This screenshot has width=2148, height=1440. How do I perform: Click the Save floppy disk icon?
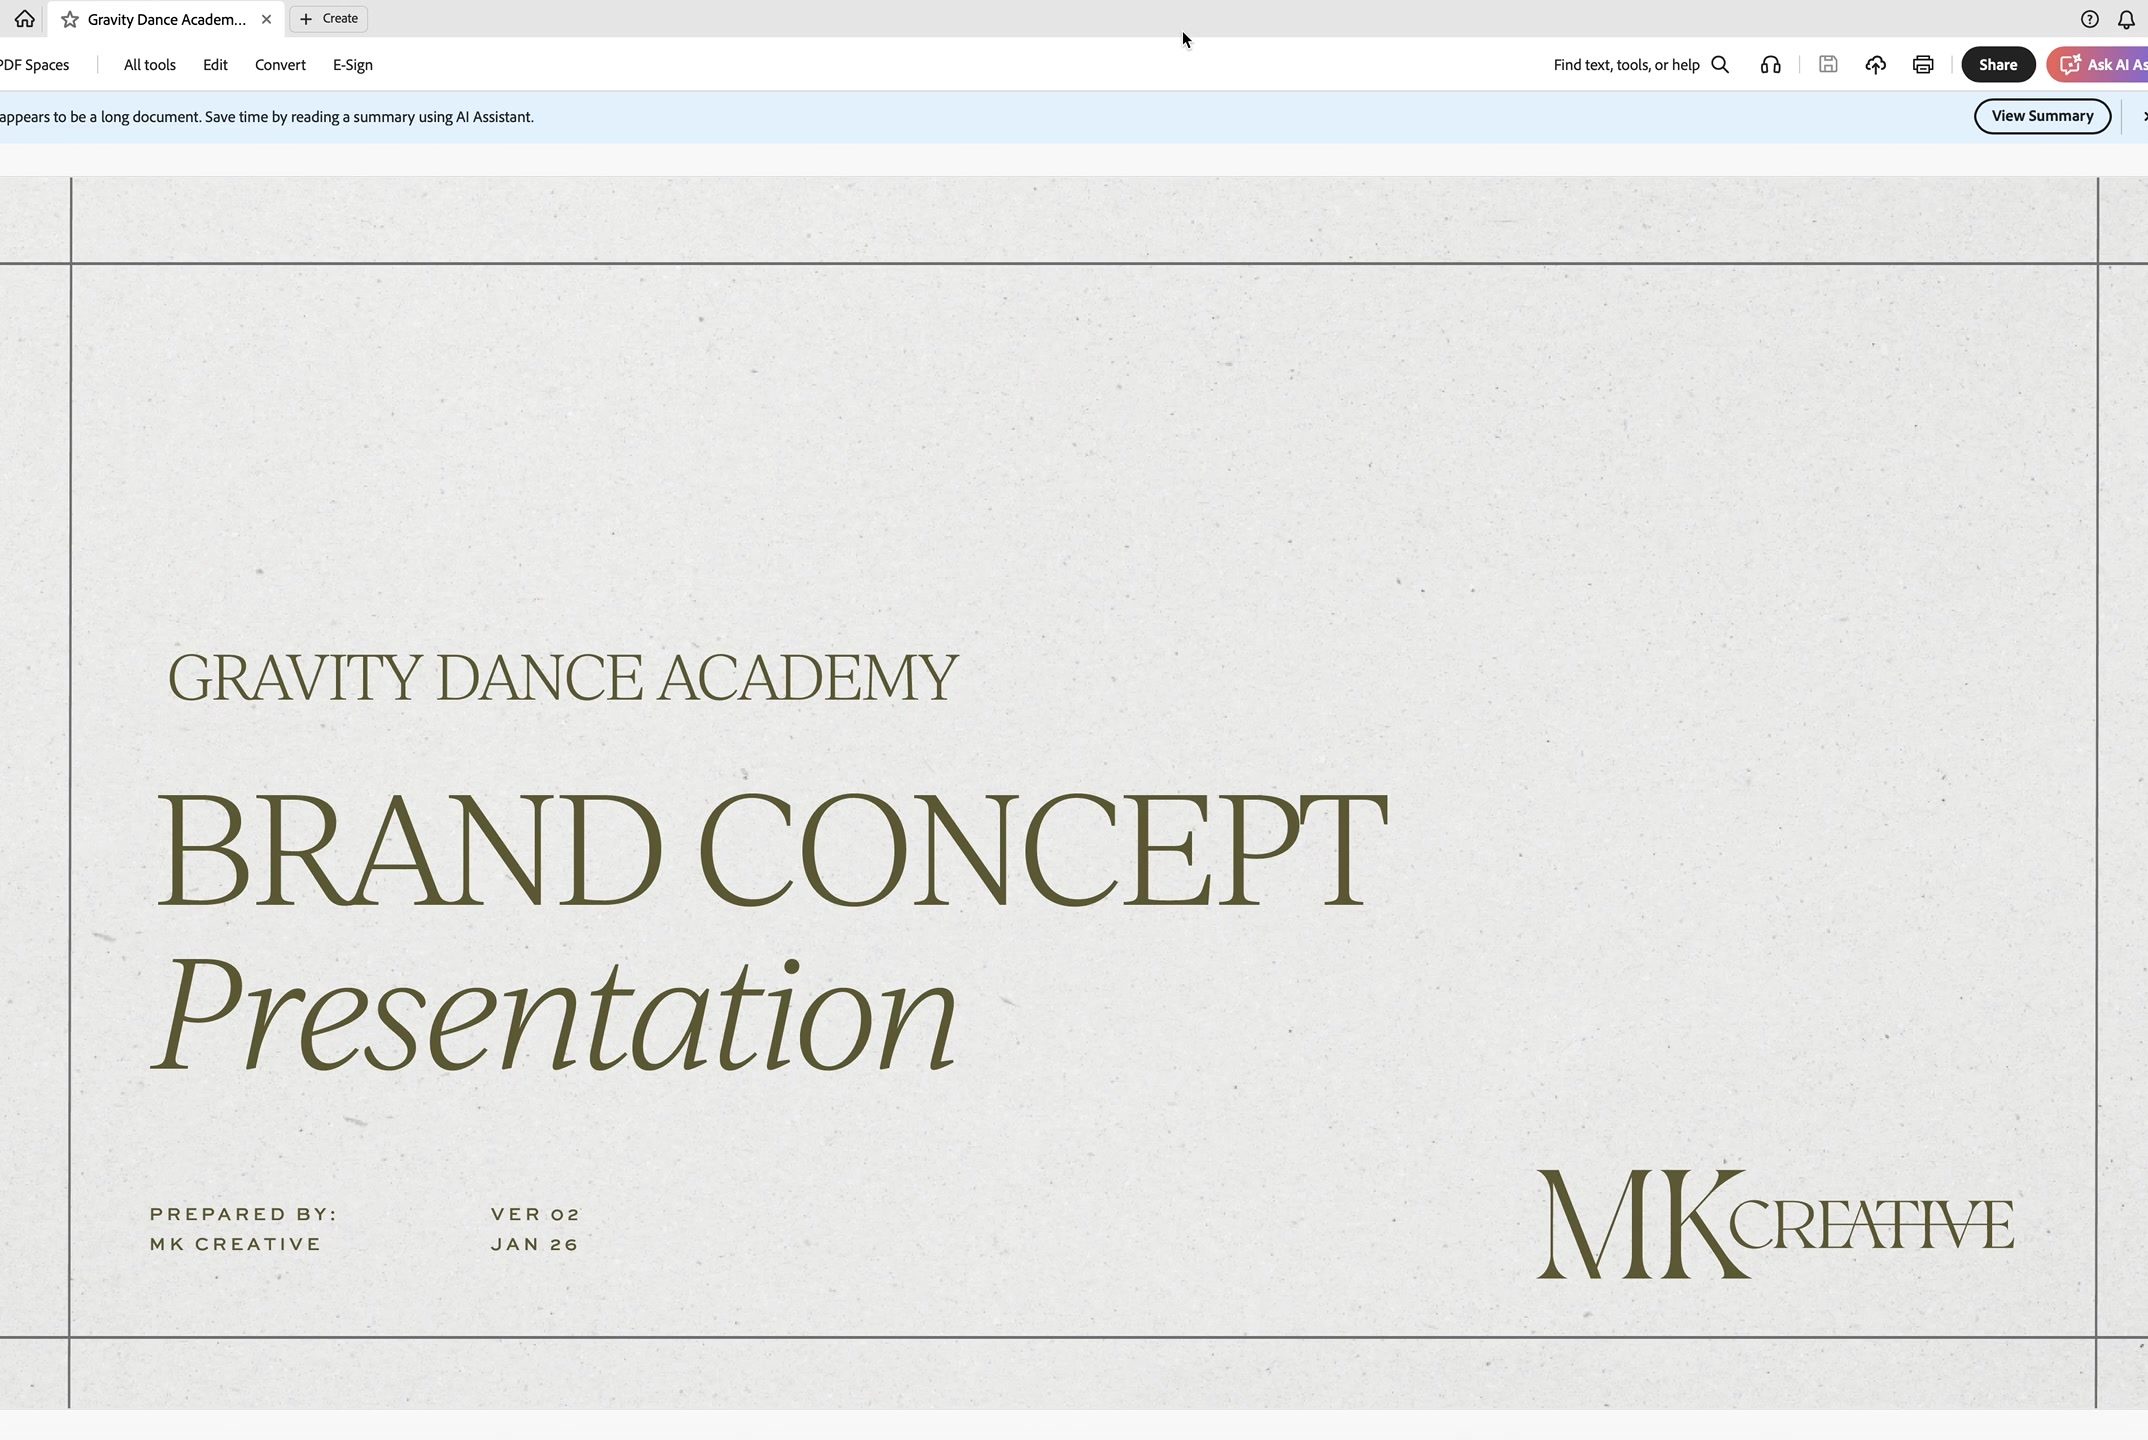pos(1828,65)
